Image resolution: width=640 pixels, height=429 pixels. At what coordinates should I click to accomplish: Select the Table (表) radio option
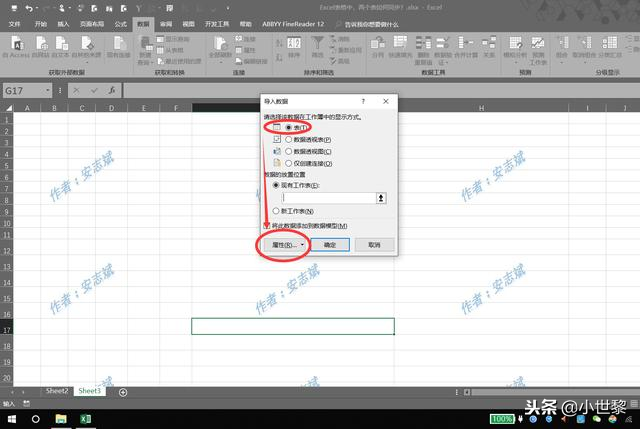point(289,127)
